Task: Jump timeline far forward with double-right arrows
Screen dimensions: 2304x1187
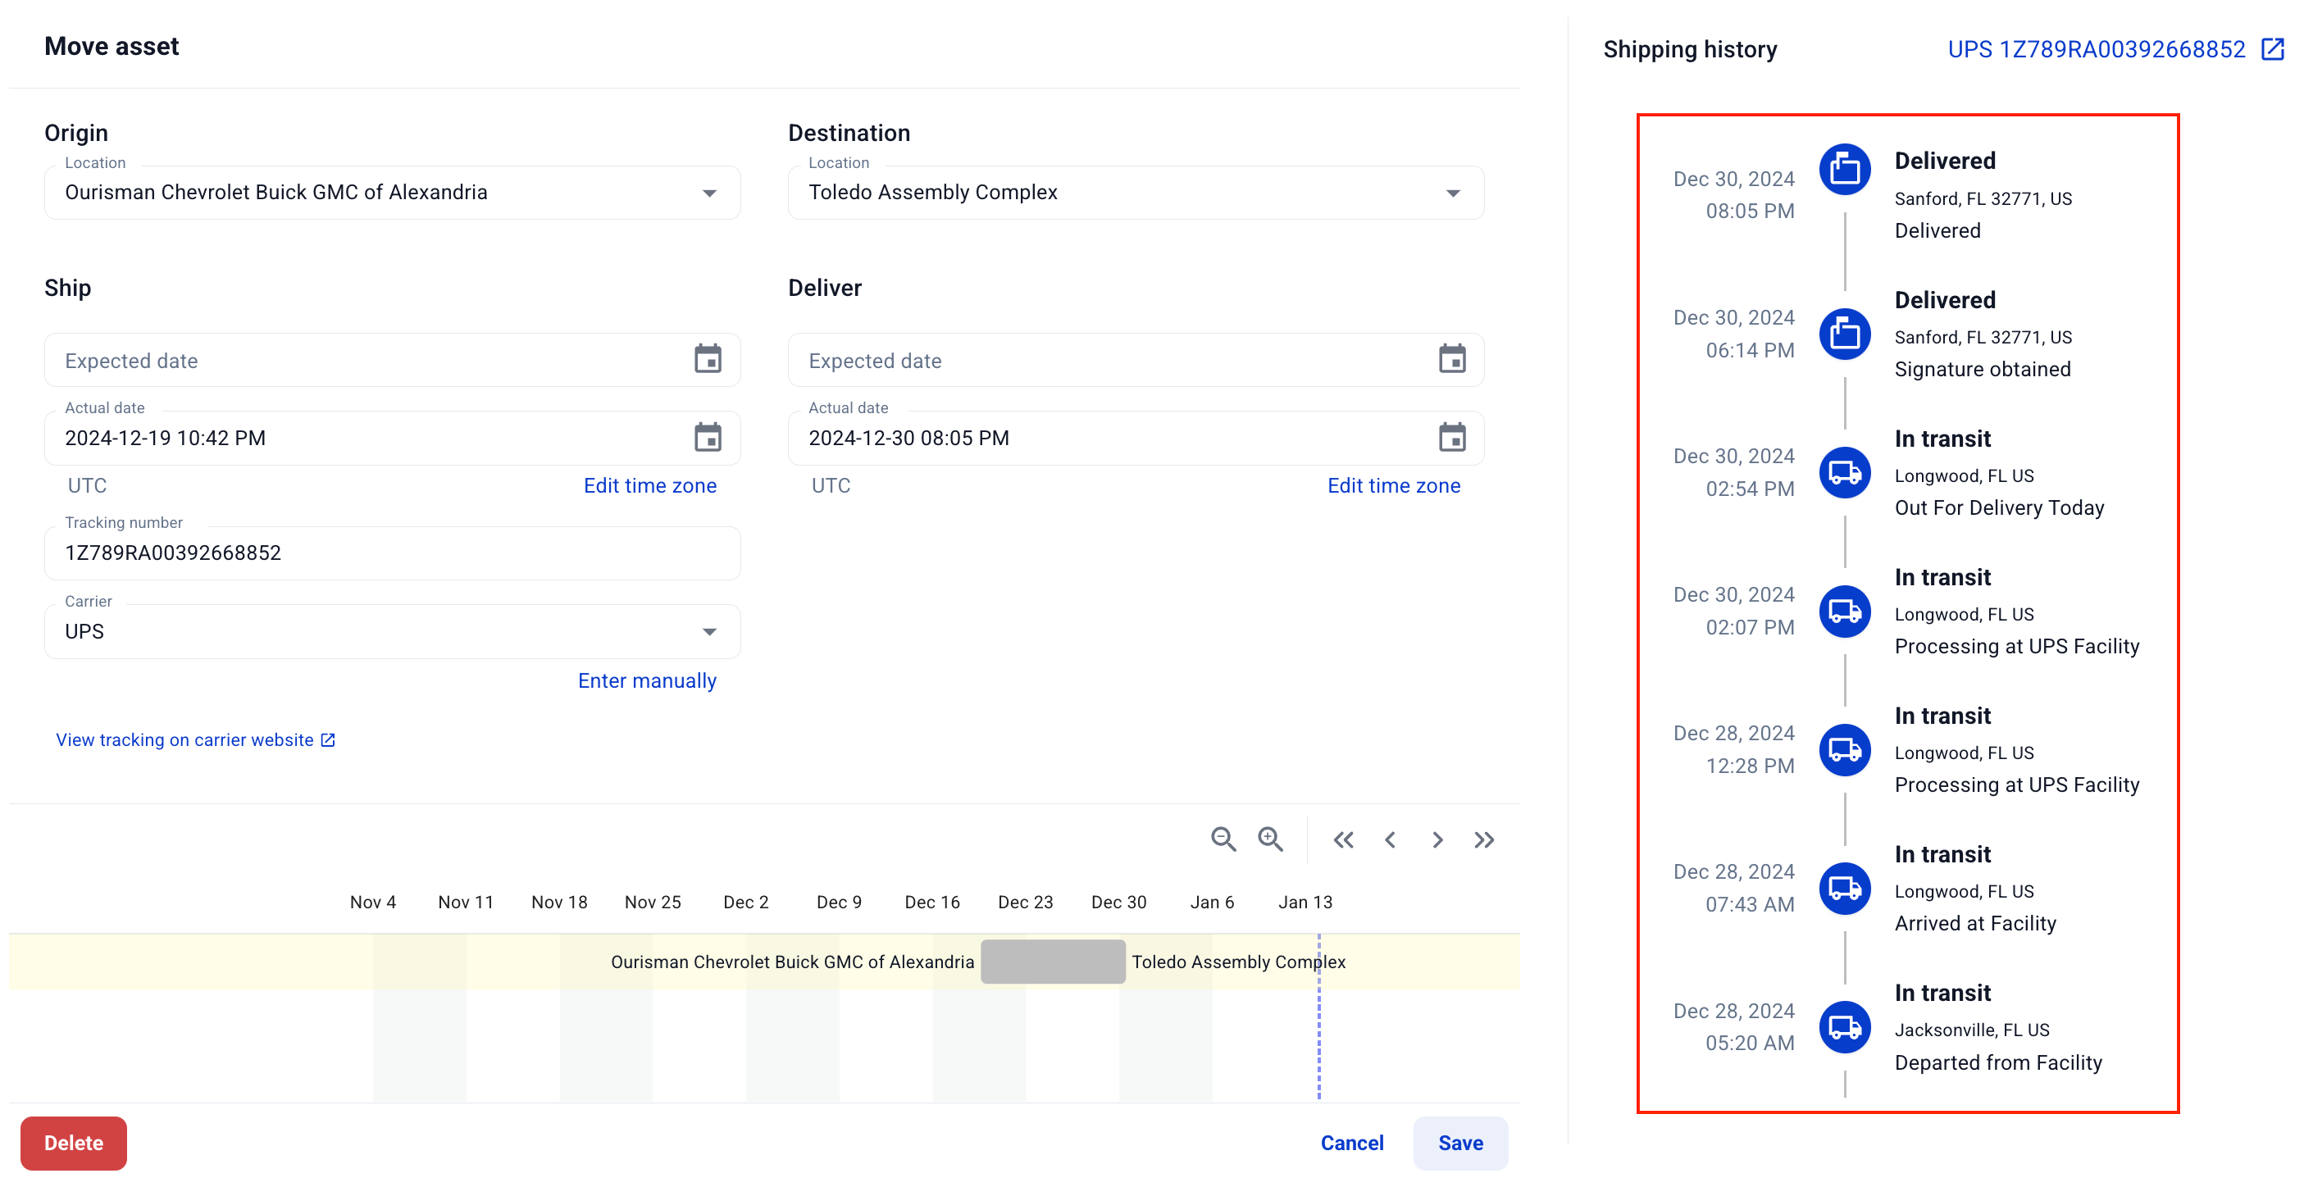Action: click(1484, 840)
